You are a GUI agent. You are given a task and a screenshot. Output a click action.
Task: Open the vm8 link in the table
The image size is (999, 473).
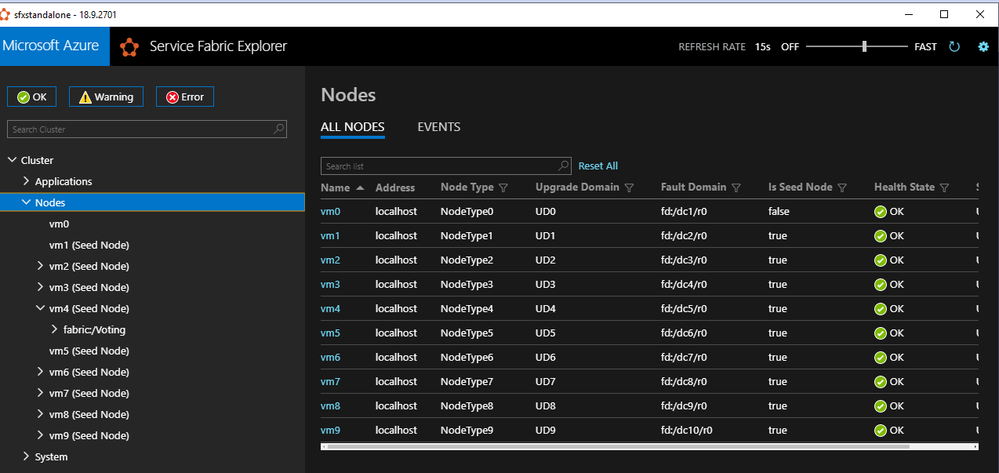pyautogui.click(x=330, y=406)
